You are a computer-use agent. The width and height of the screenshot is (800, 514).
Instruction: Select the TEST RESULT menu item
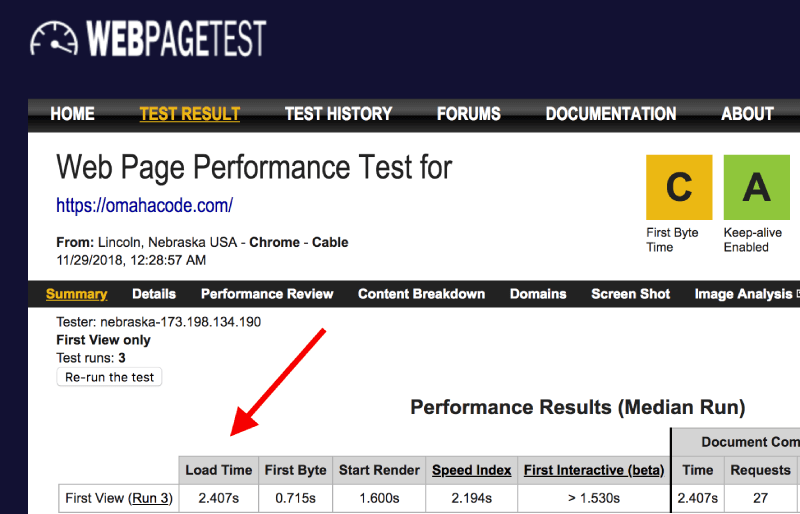pos(190,114)
